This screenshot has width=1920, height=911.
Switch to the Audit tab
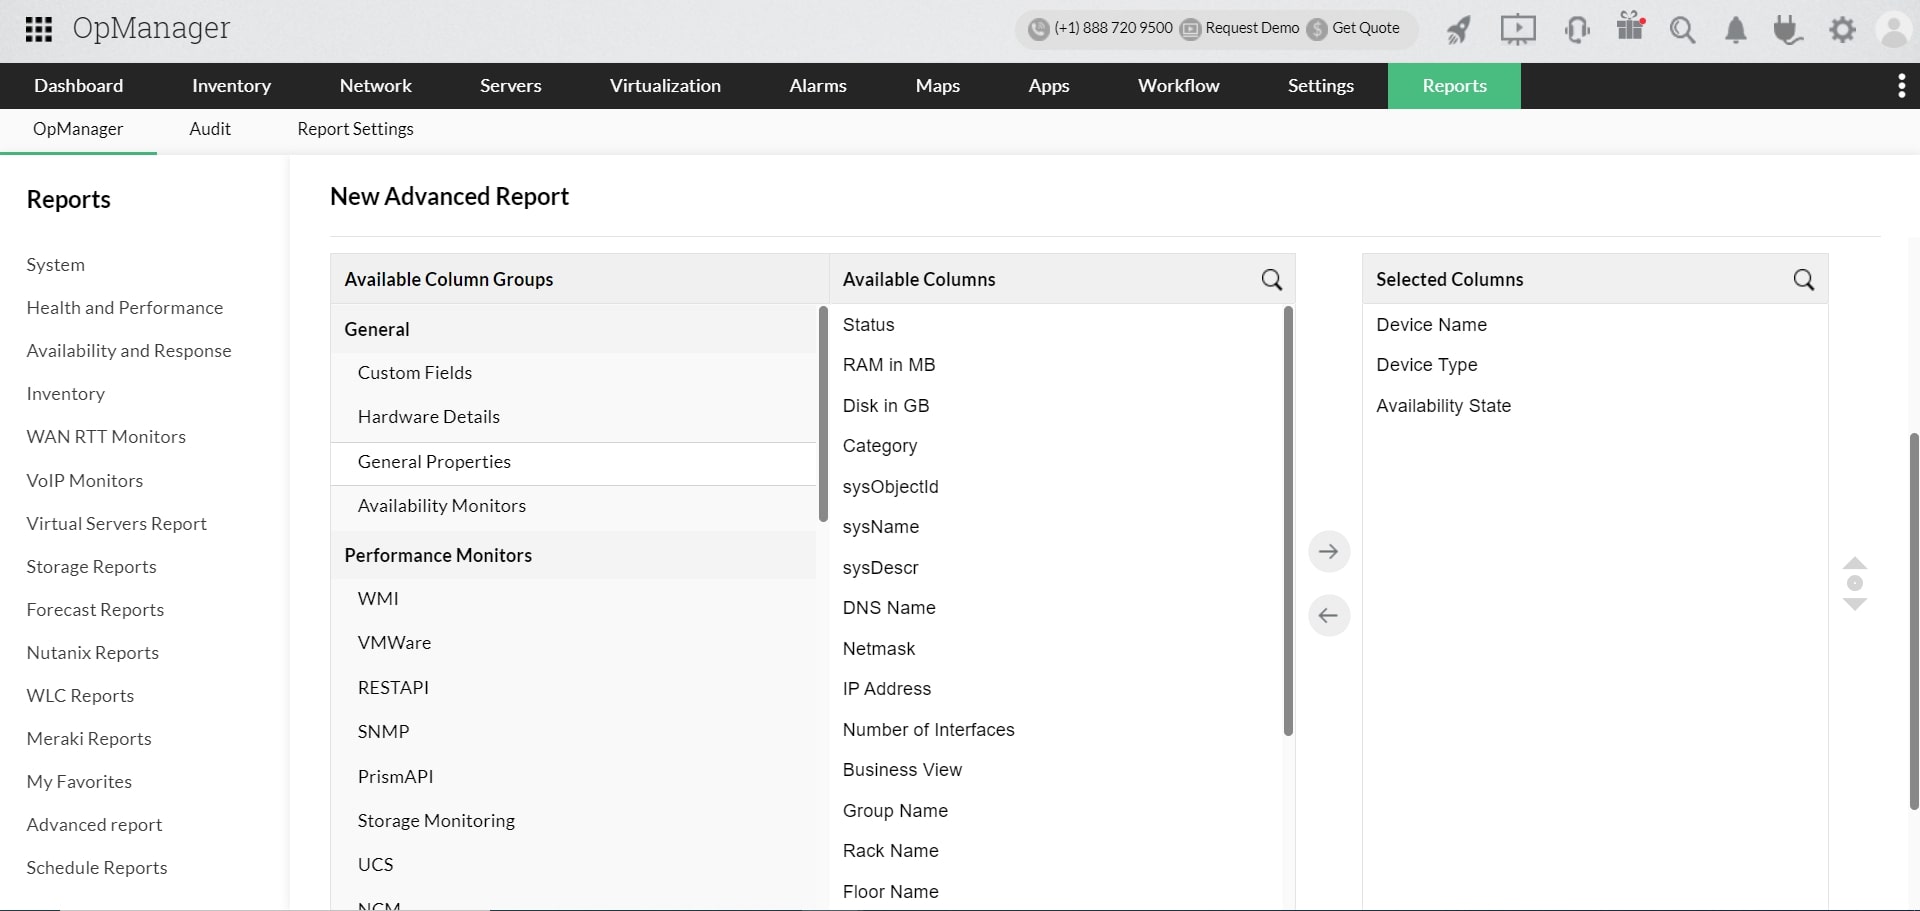click(210, 129)
